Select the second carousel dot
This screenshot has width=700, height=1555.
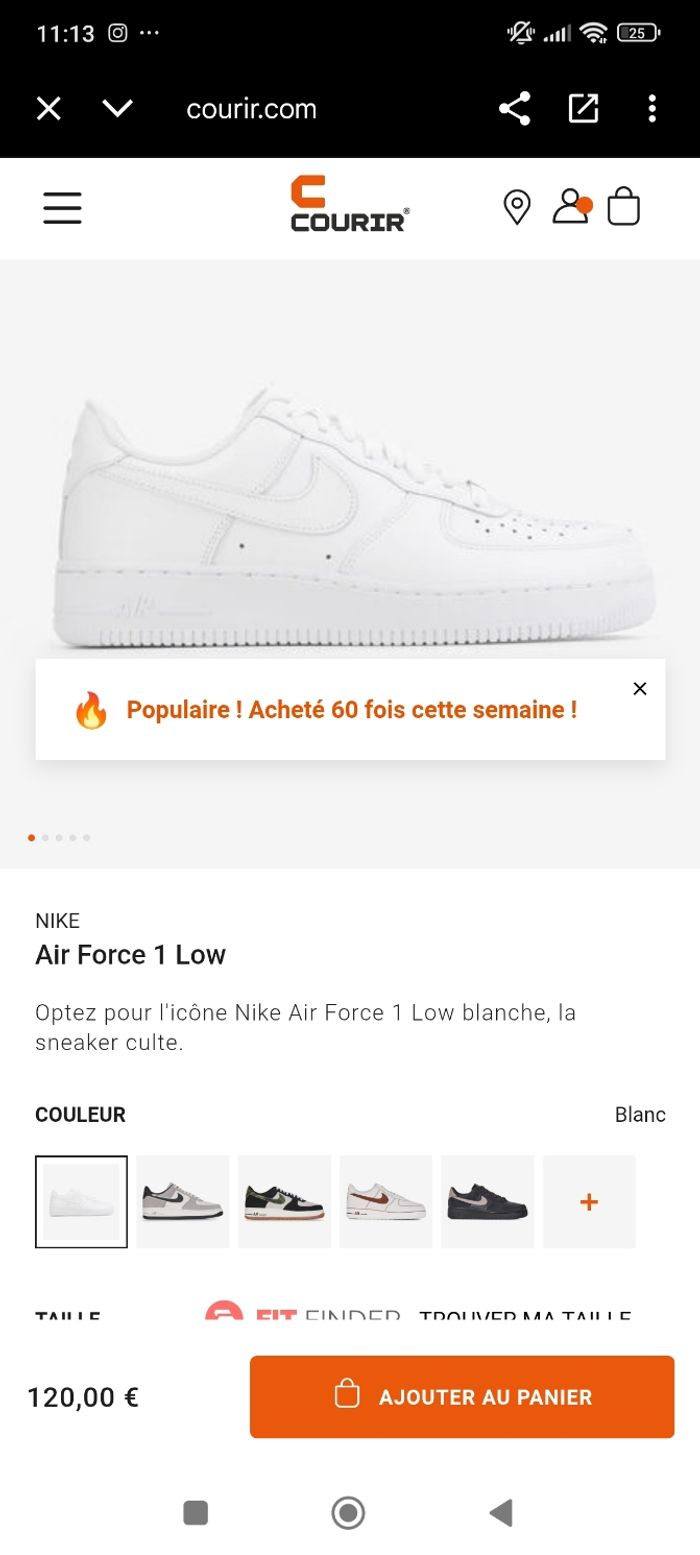coord(45,838)
